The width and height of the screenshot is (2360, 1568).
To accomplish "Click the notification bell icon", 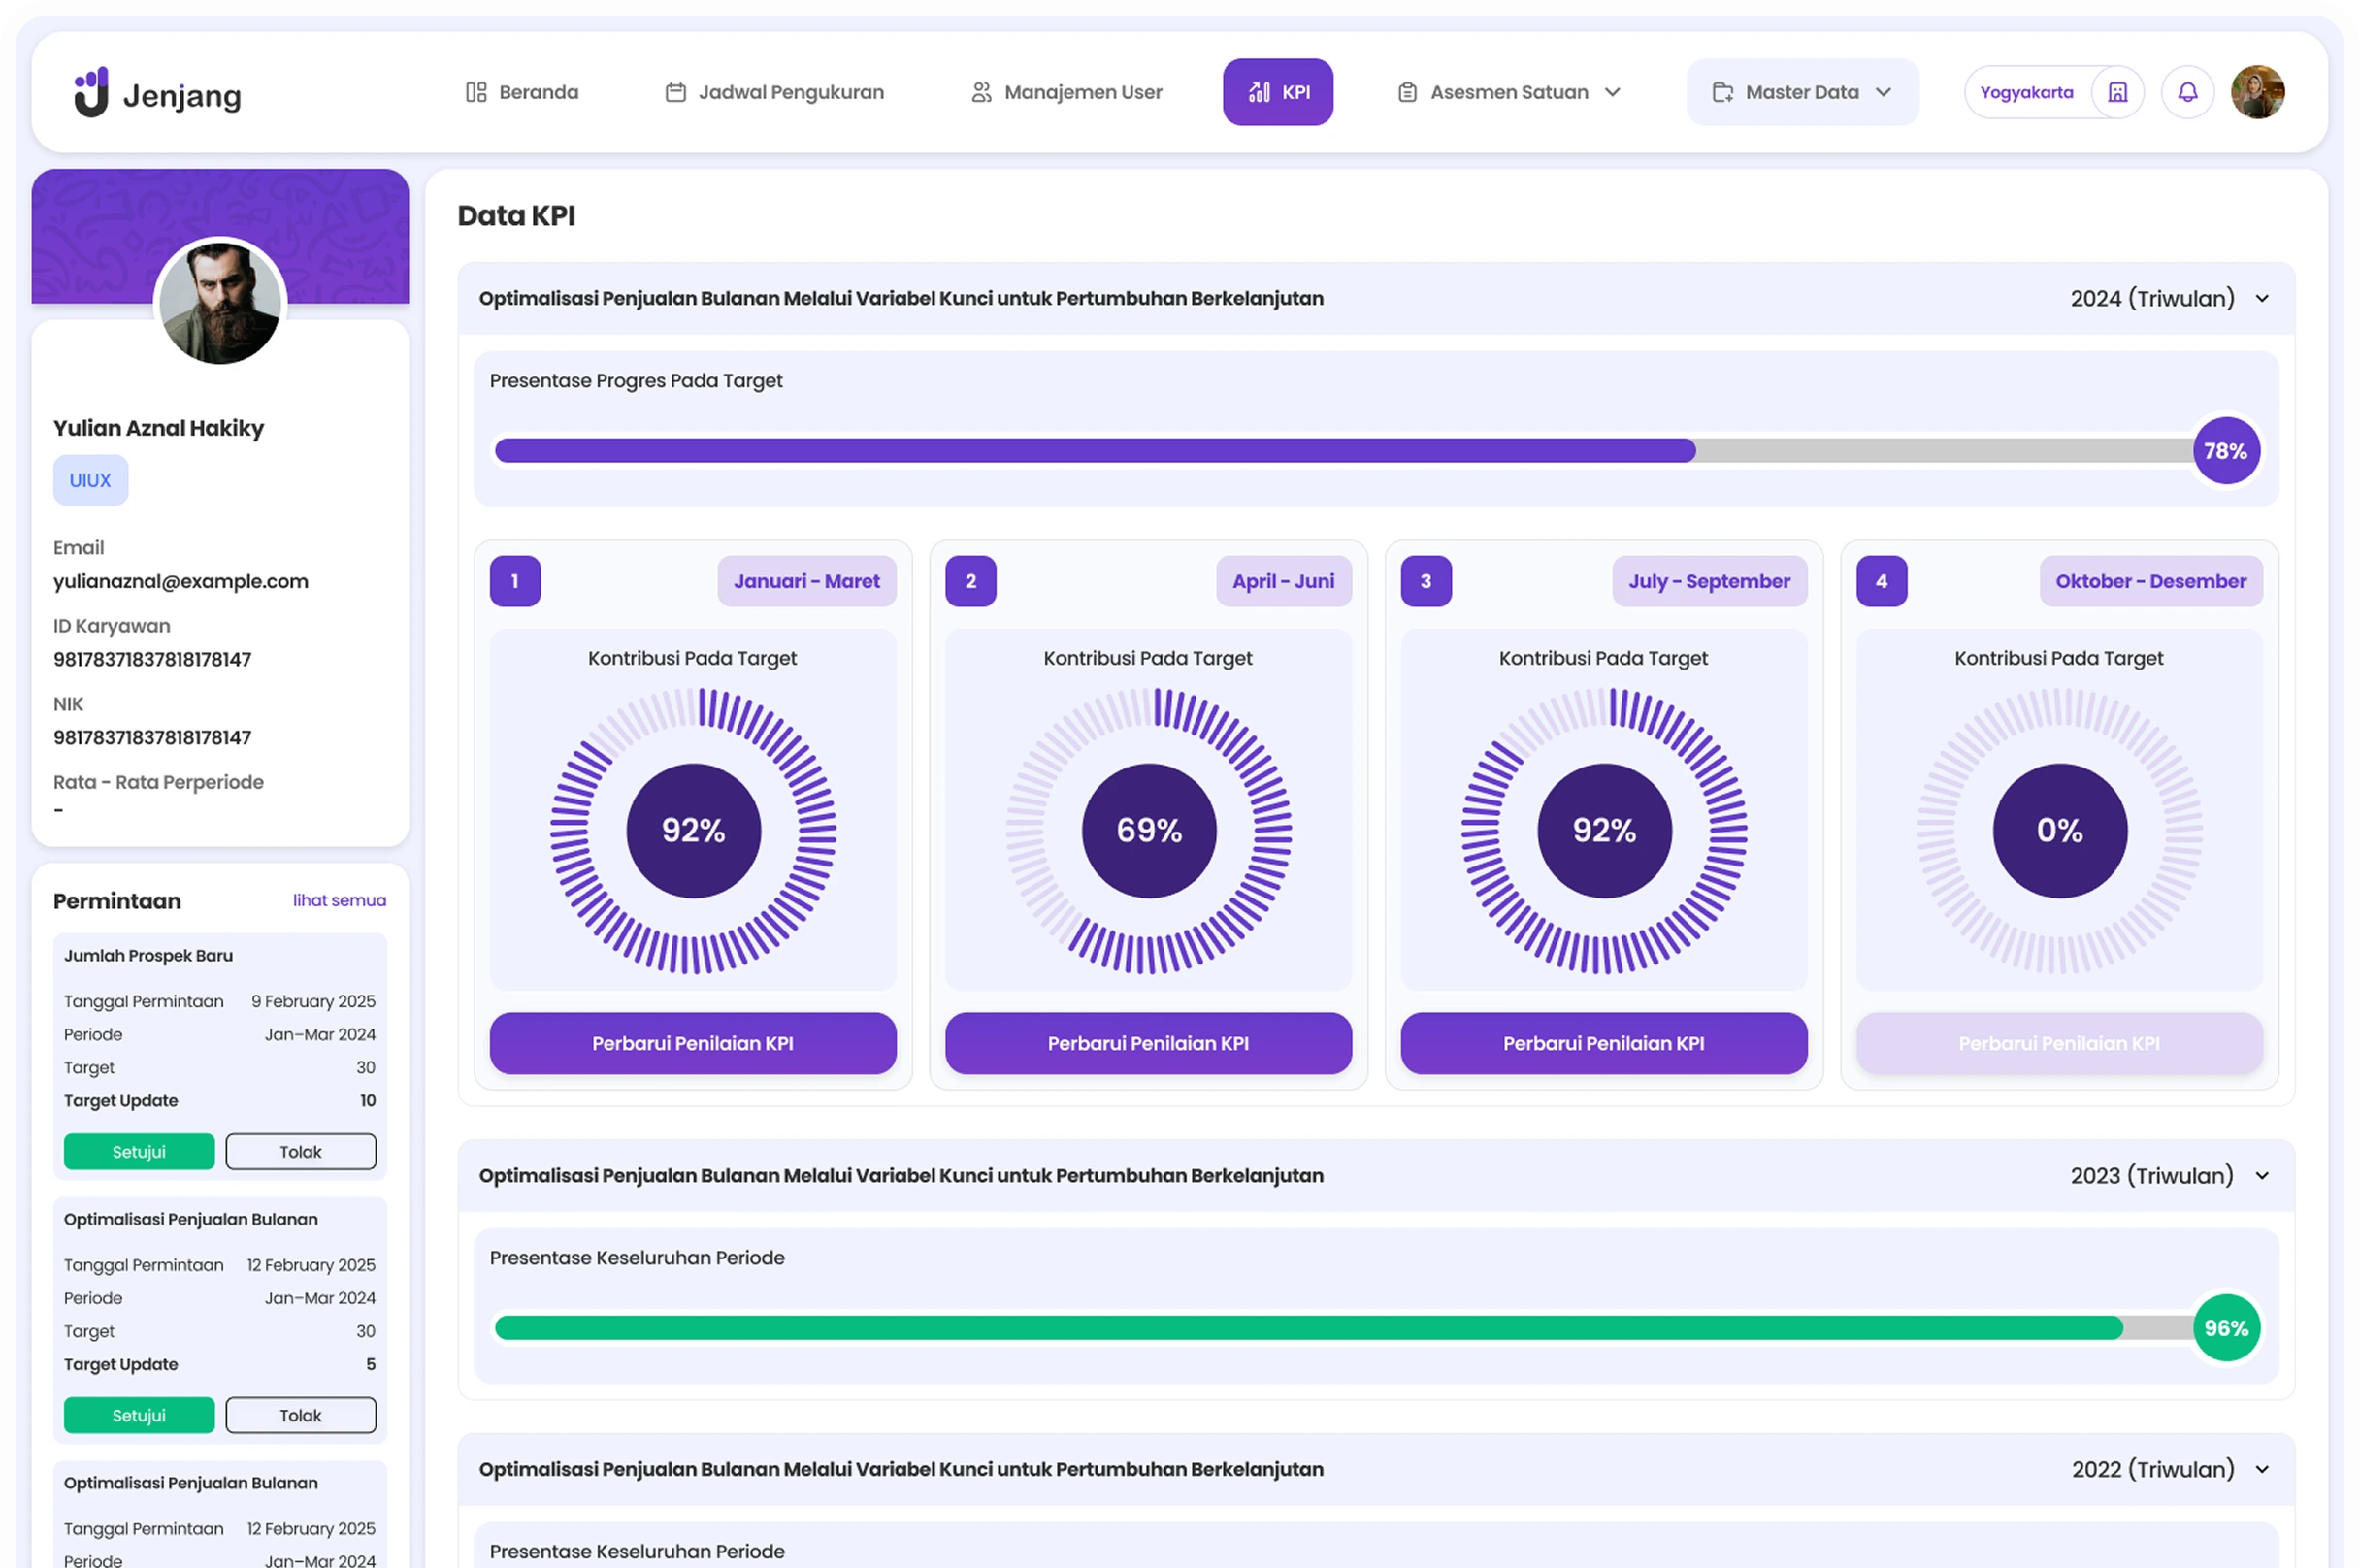I will tap(2187, 92).
